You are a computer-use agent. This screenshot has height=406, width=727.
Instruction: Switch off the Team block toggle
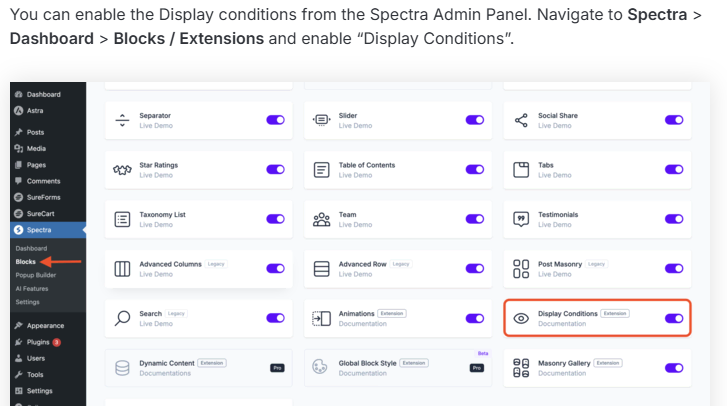pos(474,219)
